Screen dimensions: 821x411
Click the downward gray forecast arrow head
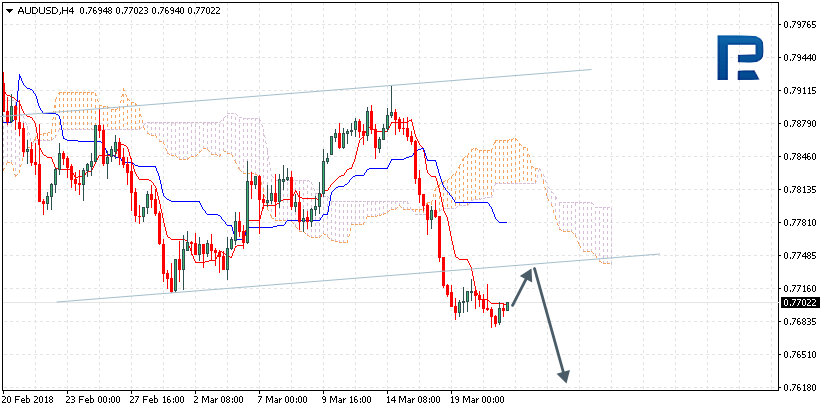coord(565,377)
